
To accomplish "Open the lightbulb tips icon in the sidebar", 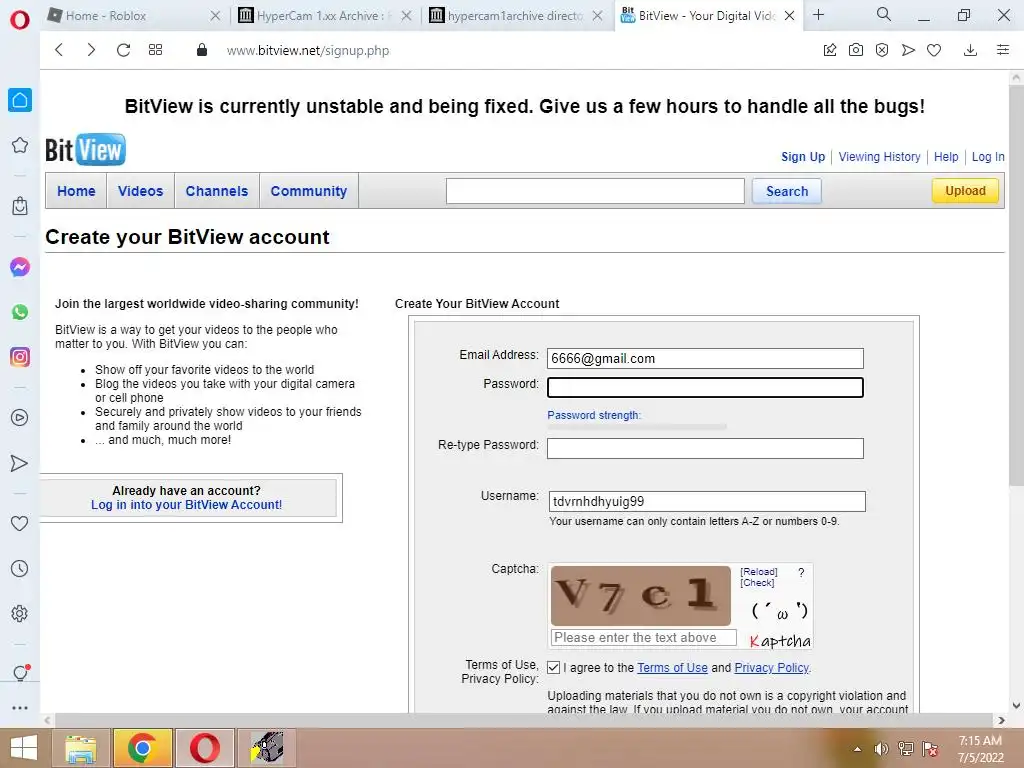I will 20,672.
